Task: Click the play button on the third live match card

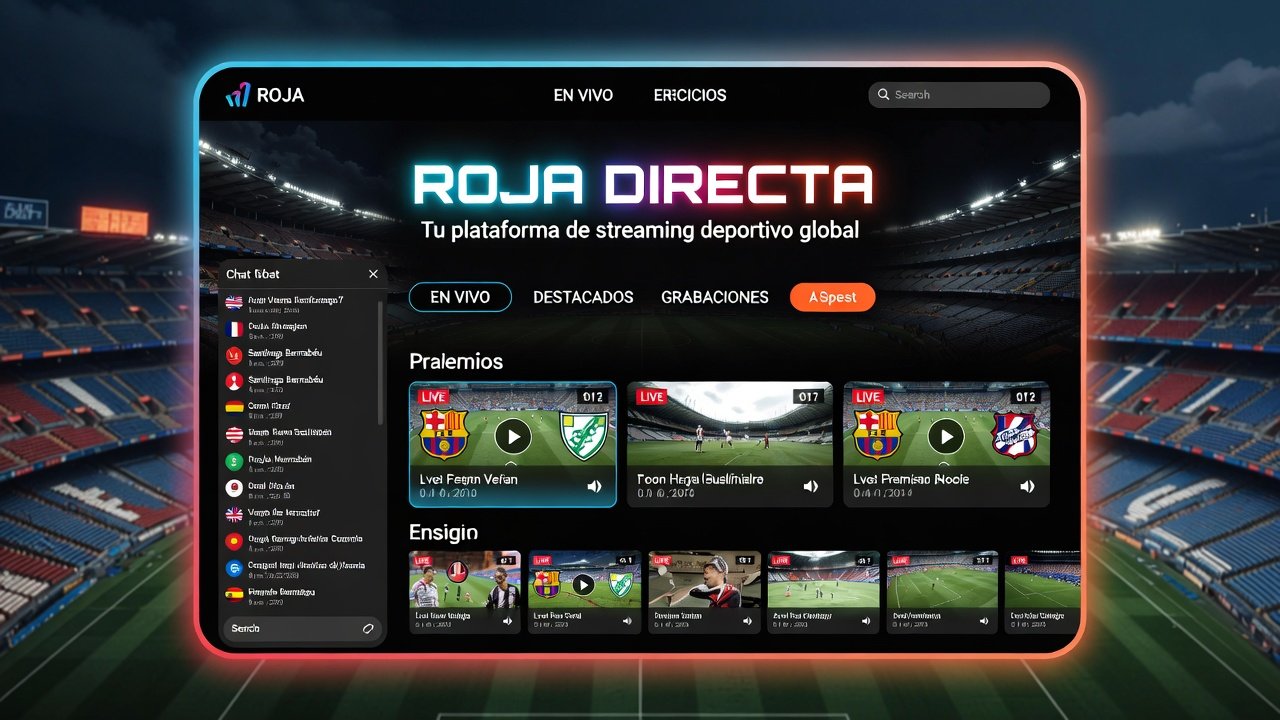Action: point(946,436)
